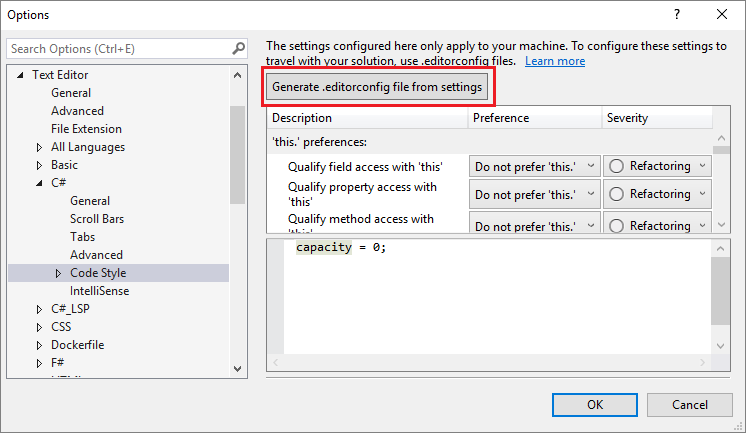
Task: Expand the All Languages node
Action: click(x=39, y=148)
